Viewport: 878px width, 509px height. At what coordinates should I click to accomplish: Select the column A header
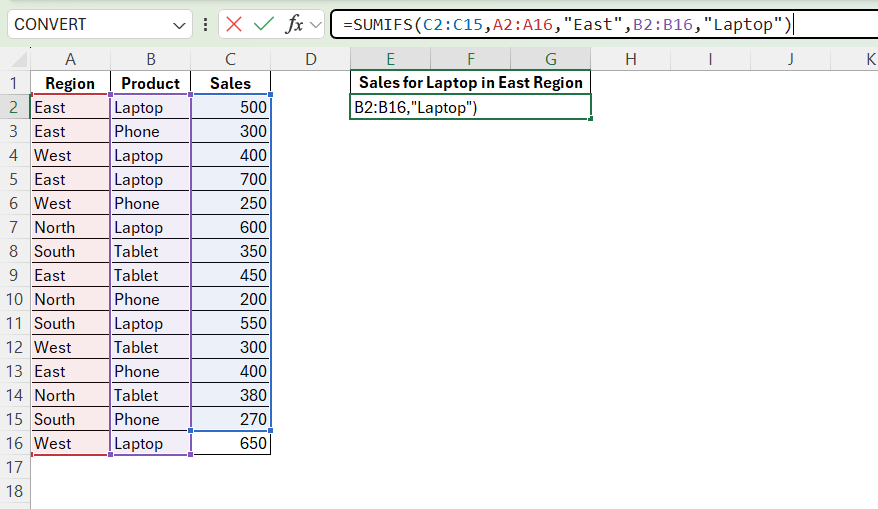click(x=70, y=60)
